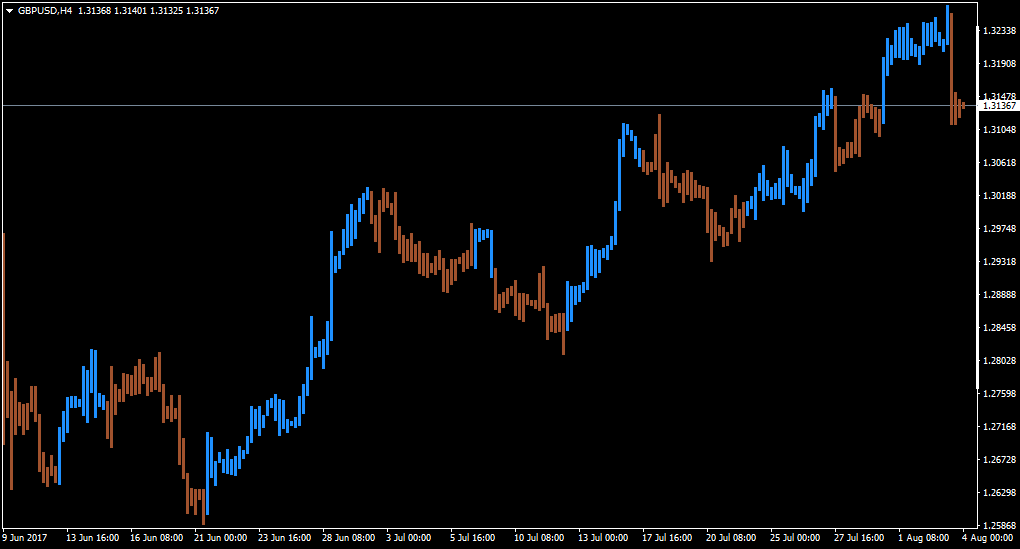Click the 27 Jul 16:00 time label

click(859, 538)
